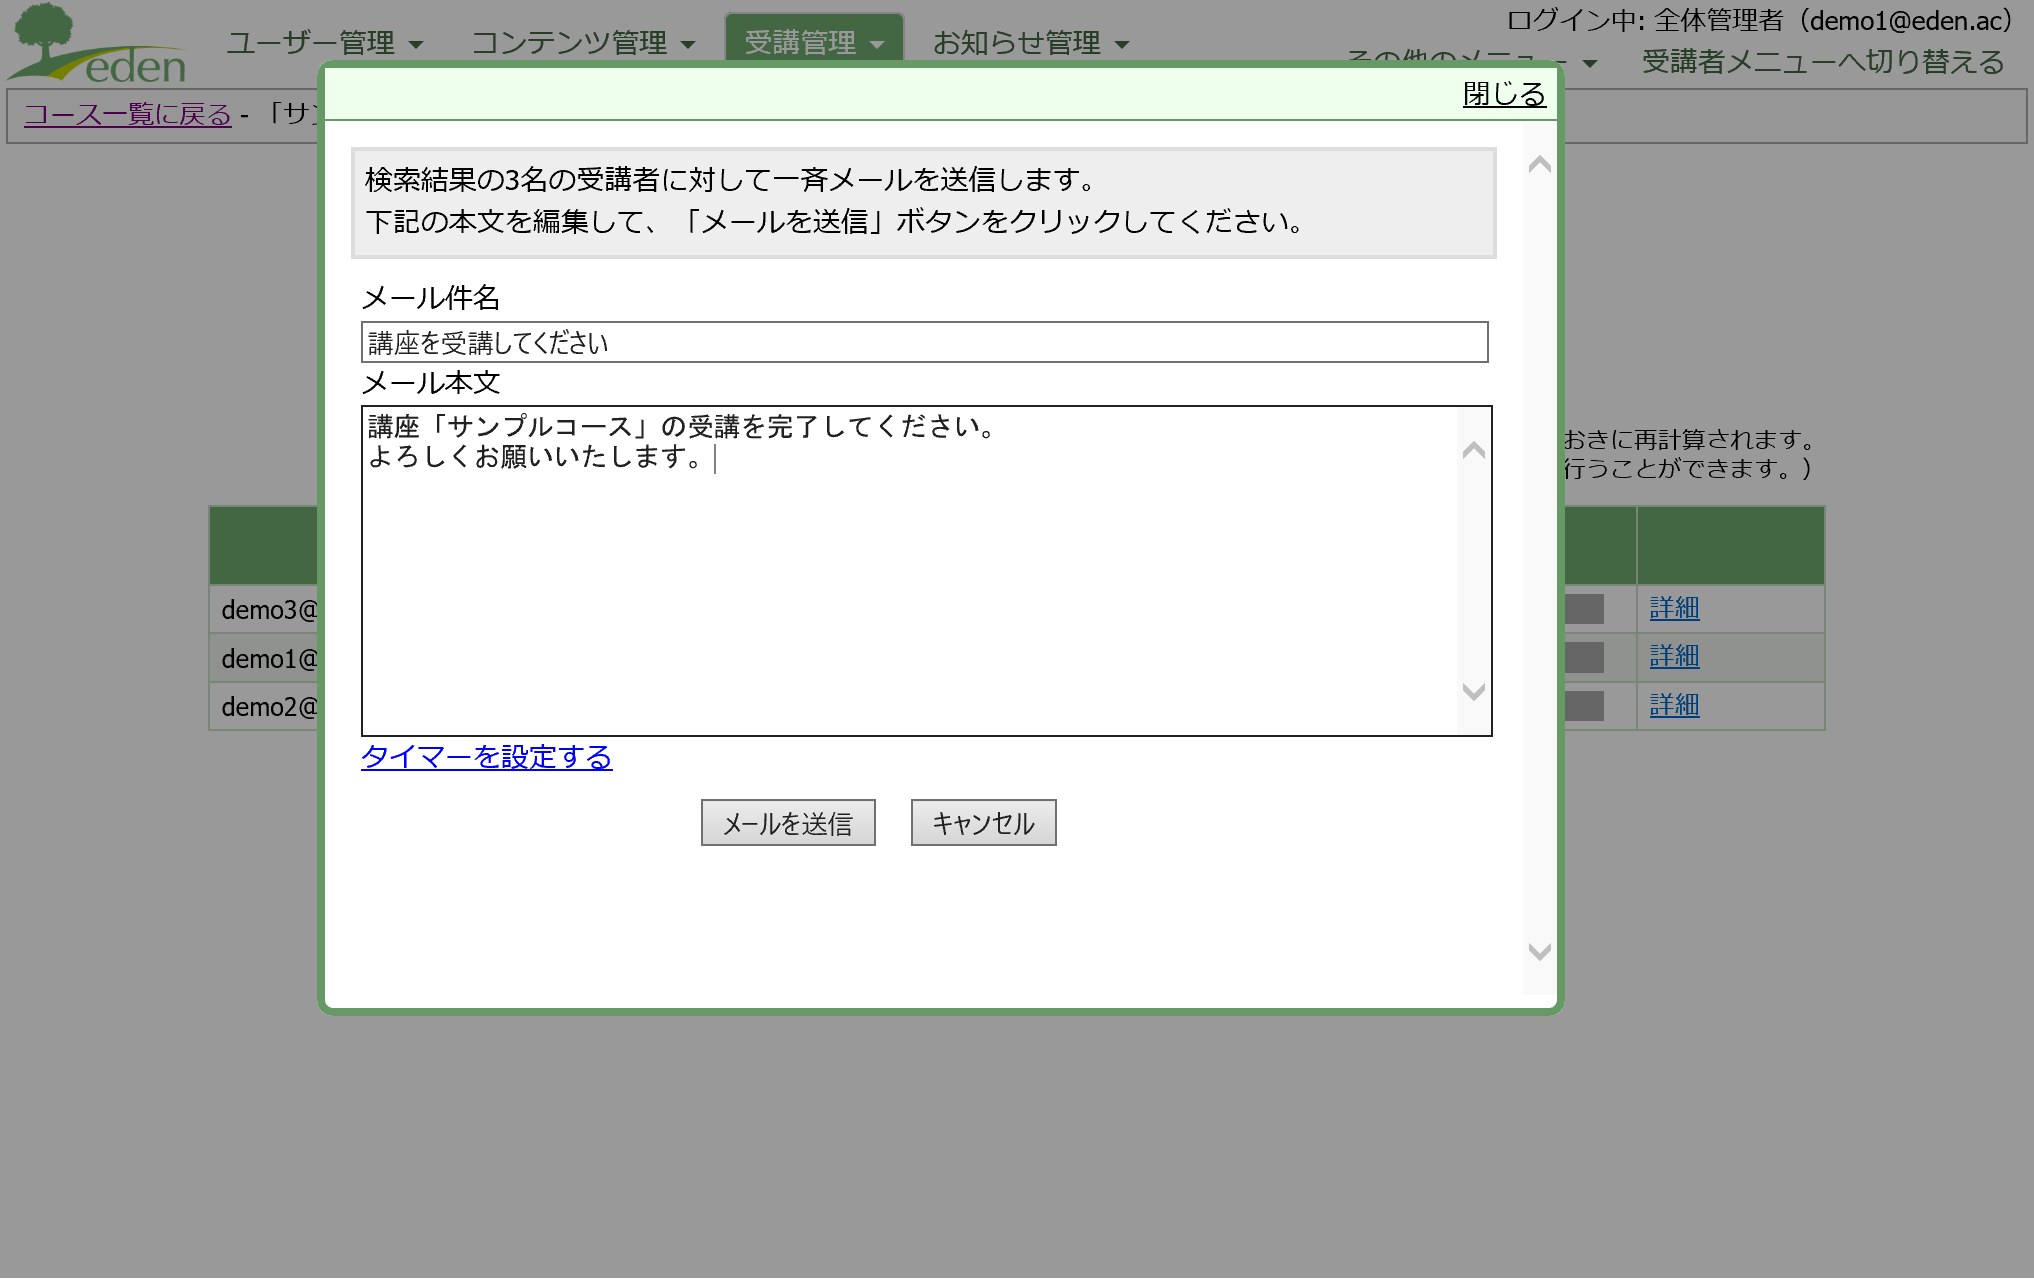Go back via コース一覧に戻る link
Screen dimensions: 2034x1280
point(127,115)
